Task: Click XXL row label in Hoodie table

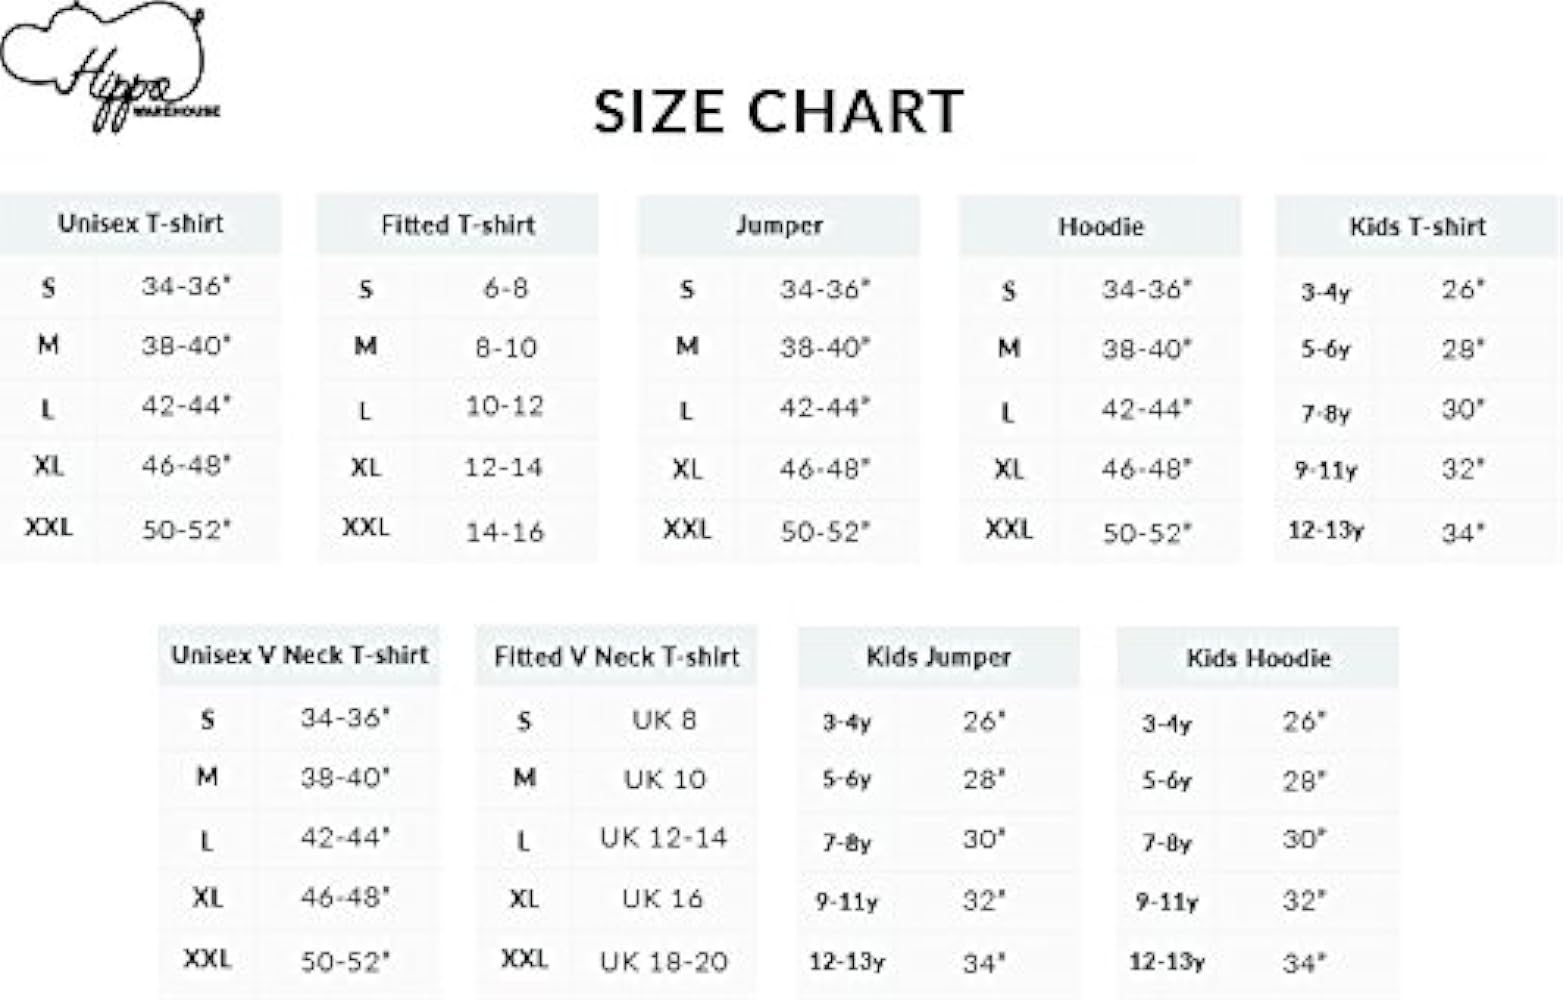Action: click(x=1008, y=529)
